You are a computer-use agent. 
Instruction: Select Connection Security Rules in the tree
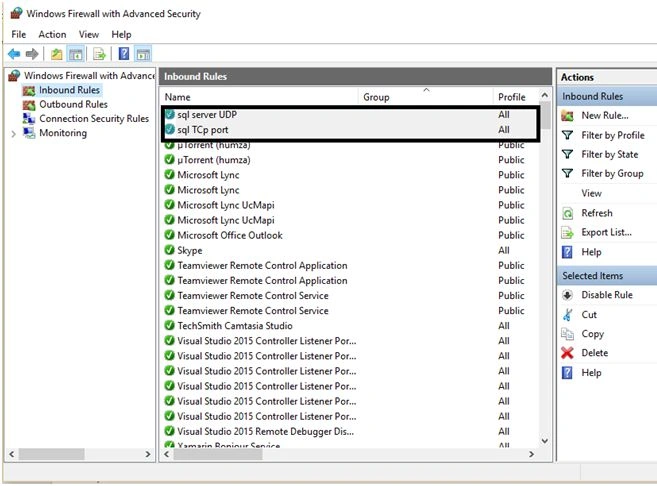[x=94, y=119]
